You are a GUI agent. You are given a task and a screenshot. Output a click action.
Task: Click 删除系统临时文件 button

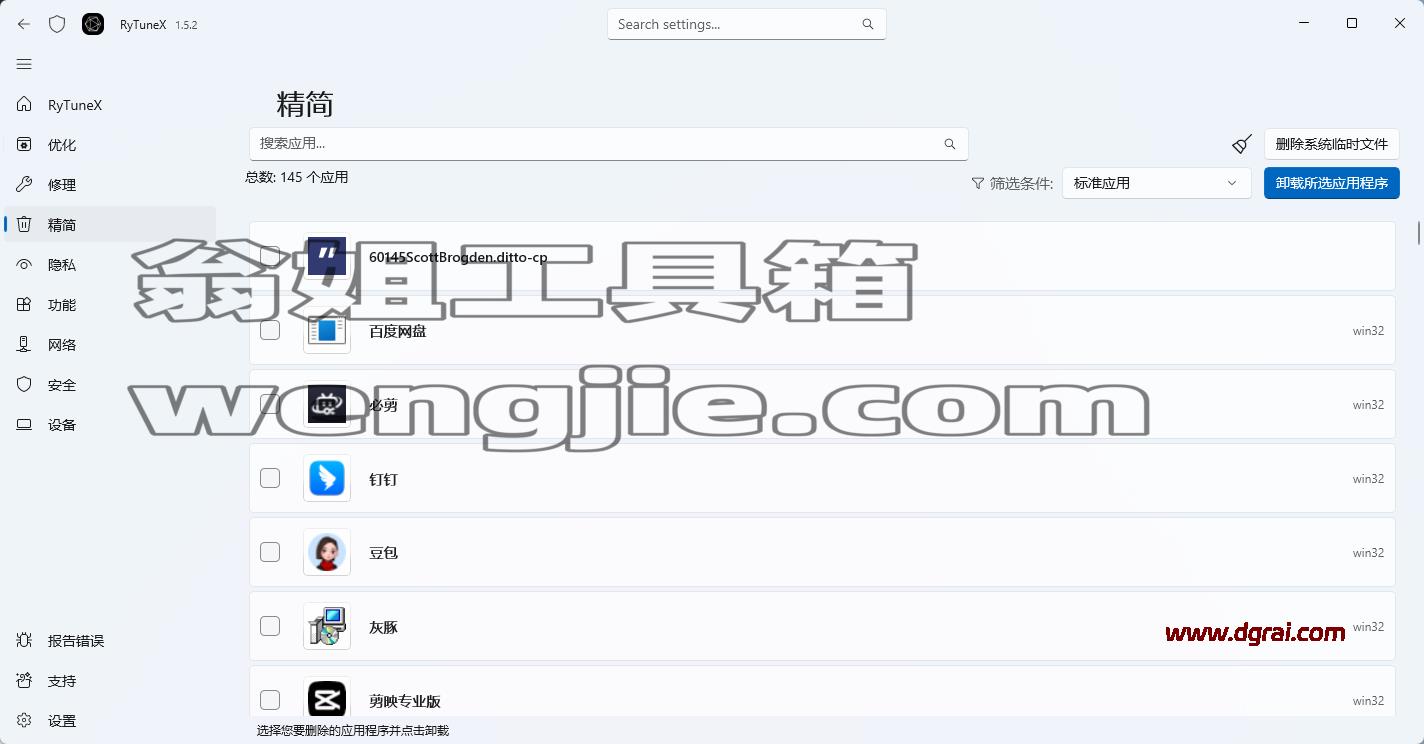[1331, 144]
